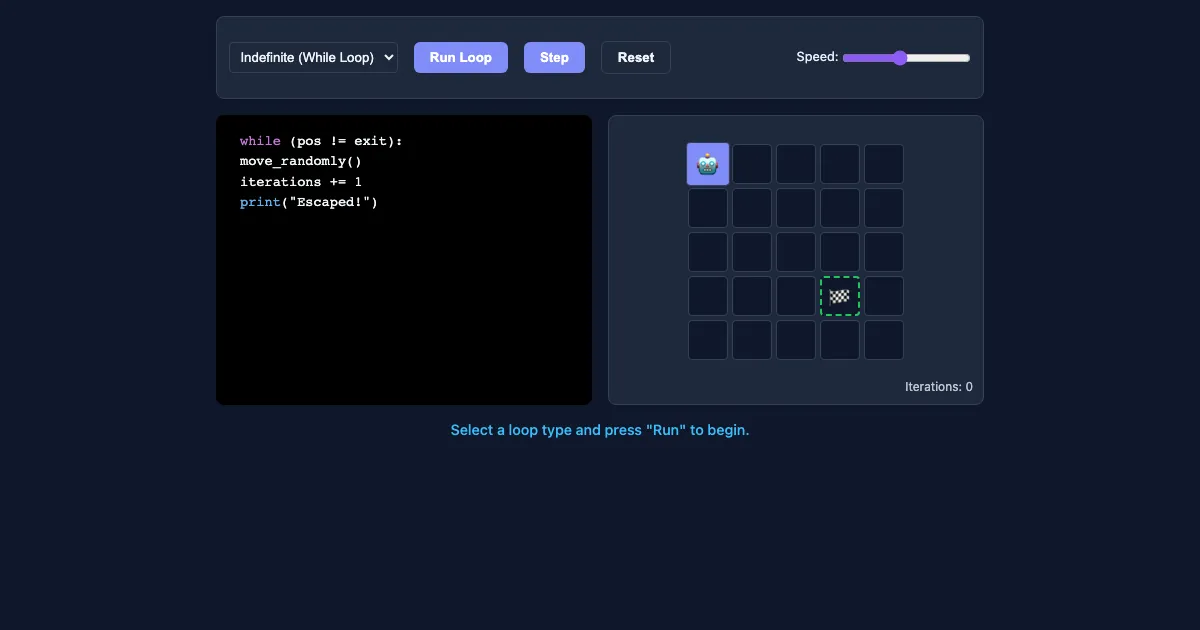Click the 'while (pos != exit):' code line
This screenshot has width=1200, height=630.
321,141
